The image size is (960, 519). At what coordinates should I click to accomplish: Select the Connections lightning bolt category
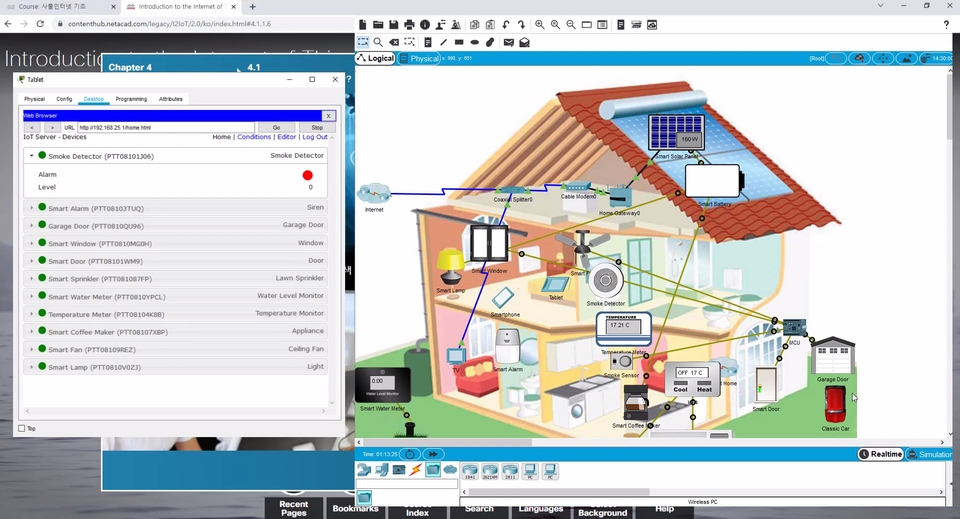click(x=416, y=470)
